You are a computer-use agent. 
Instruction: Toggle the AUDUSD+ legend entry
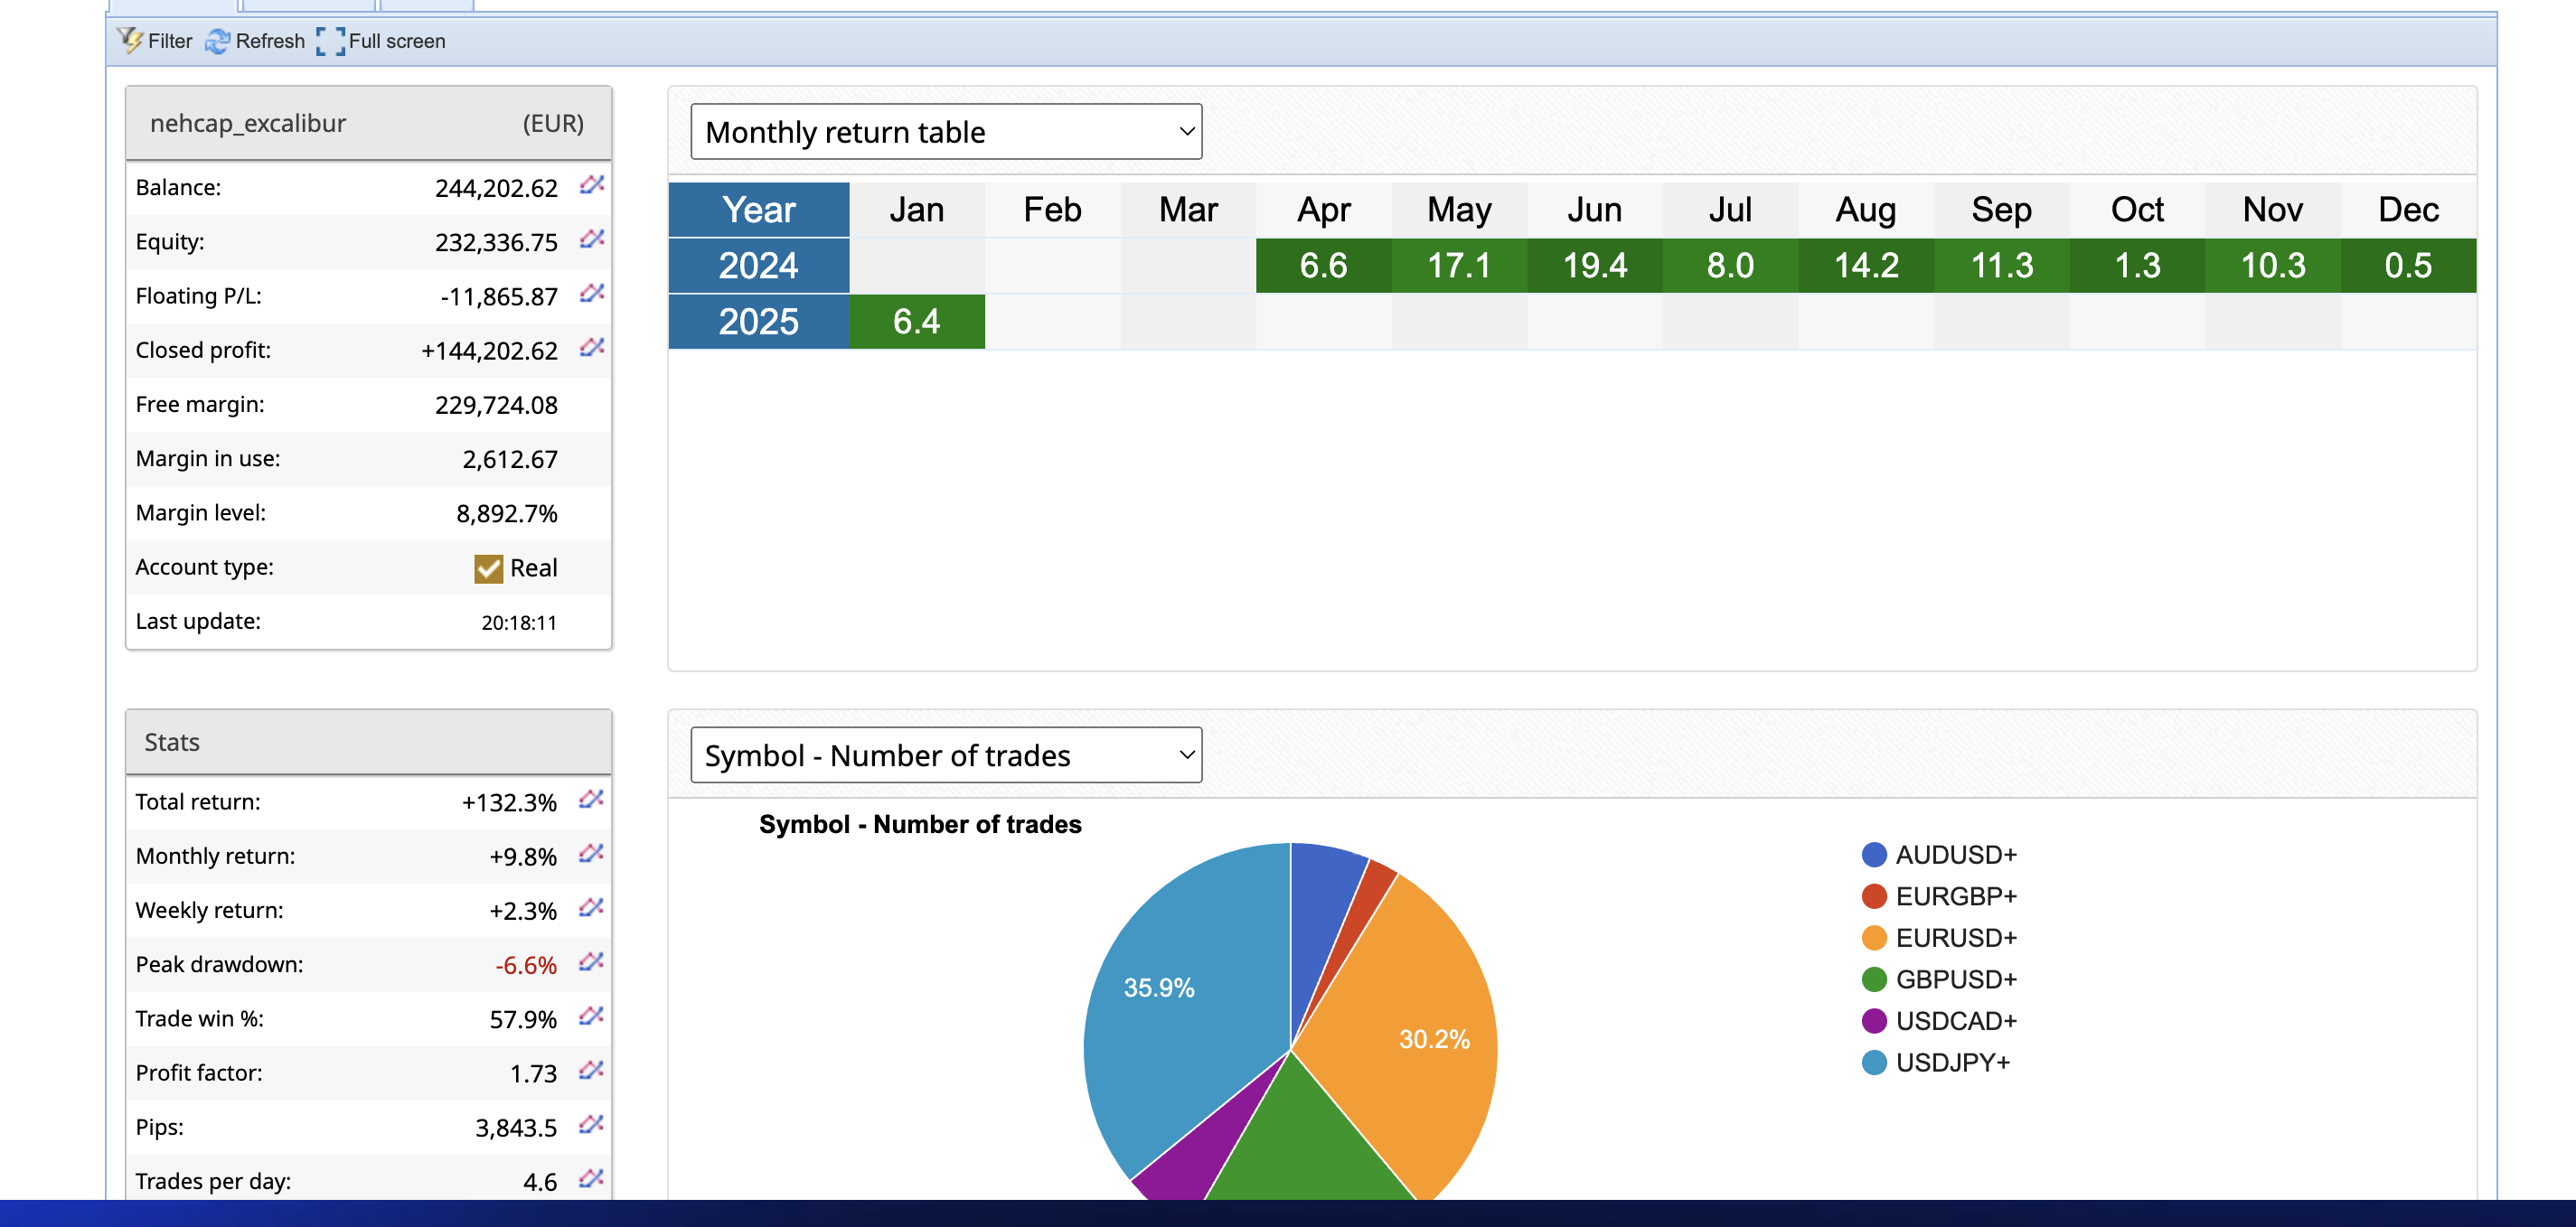(1939, 855)
